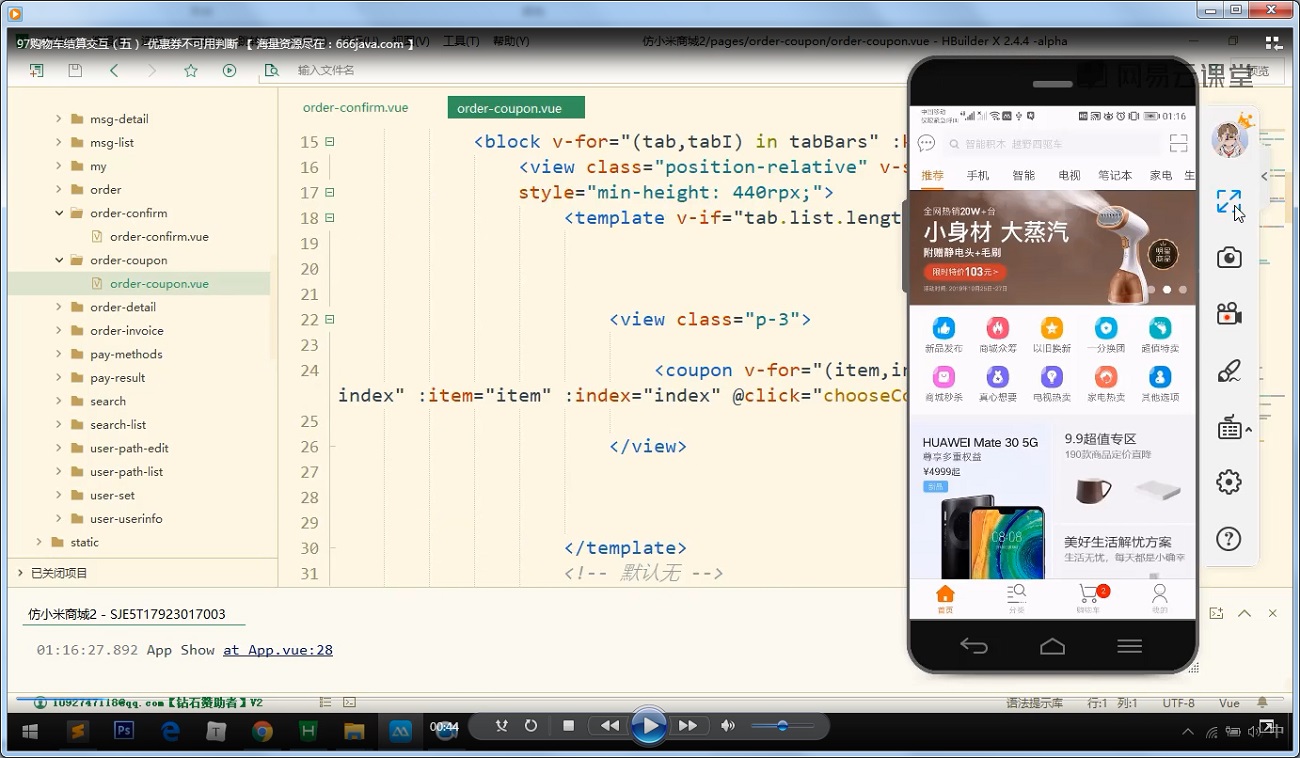The height and width of the screenshot is (758, 1300).
Task: Collapse fold at code line 17
Action: [330, 192]
